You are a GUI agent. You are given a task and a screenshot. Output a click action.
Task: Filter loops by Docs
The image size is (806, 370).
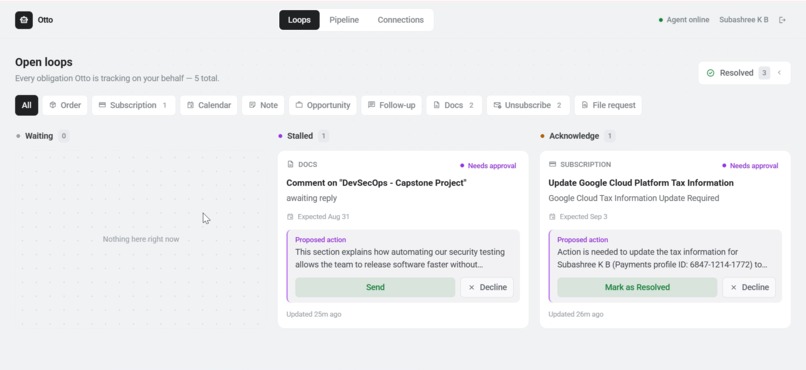pos(454,105)
